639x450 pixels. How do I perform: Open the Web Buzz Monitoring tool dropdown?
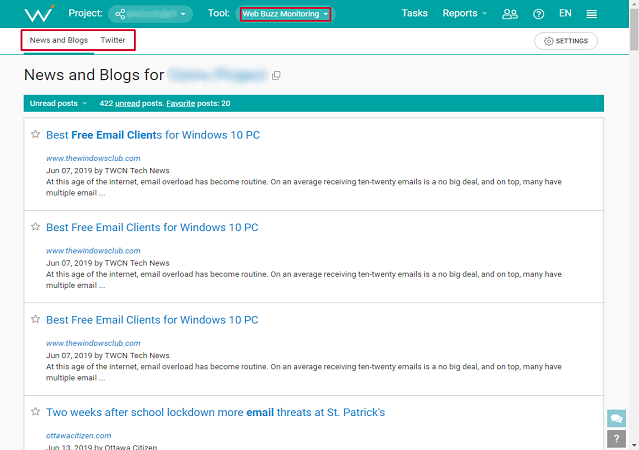pos(285,14)
